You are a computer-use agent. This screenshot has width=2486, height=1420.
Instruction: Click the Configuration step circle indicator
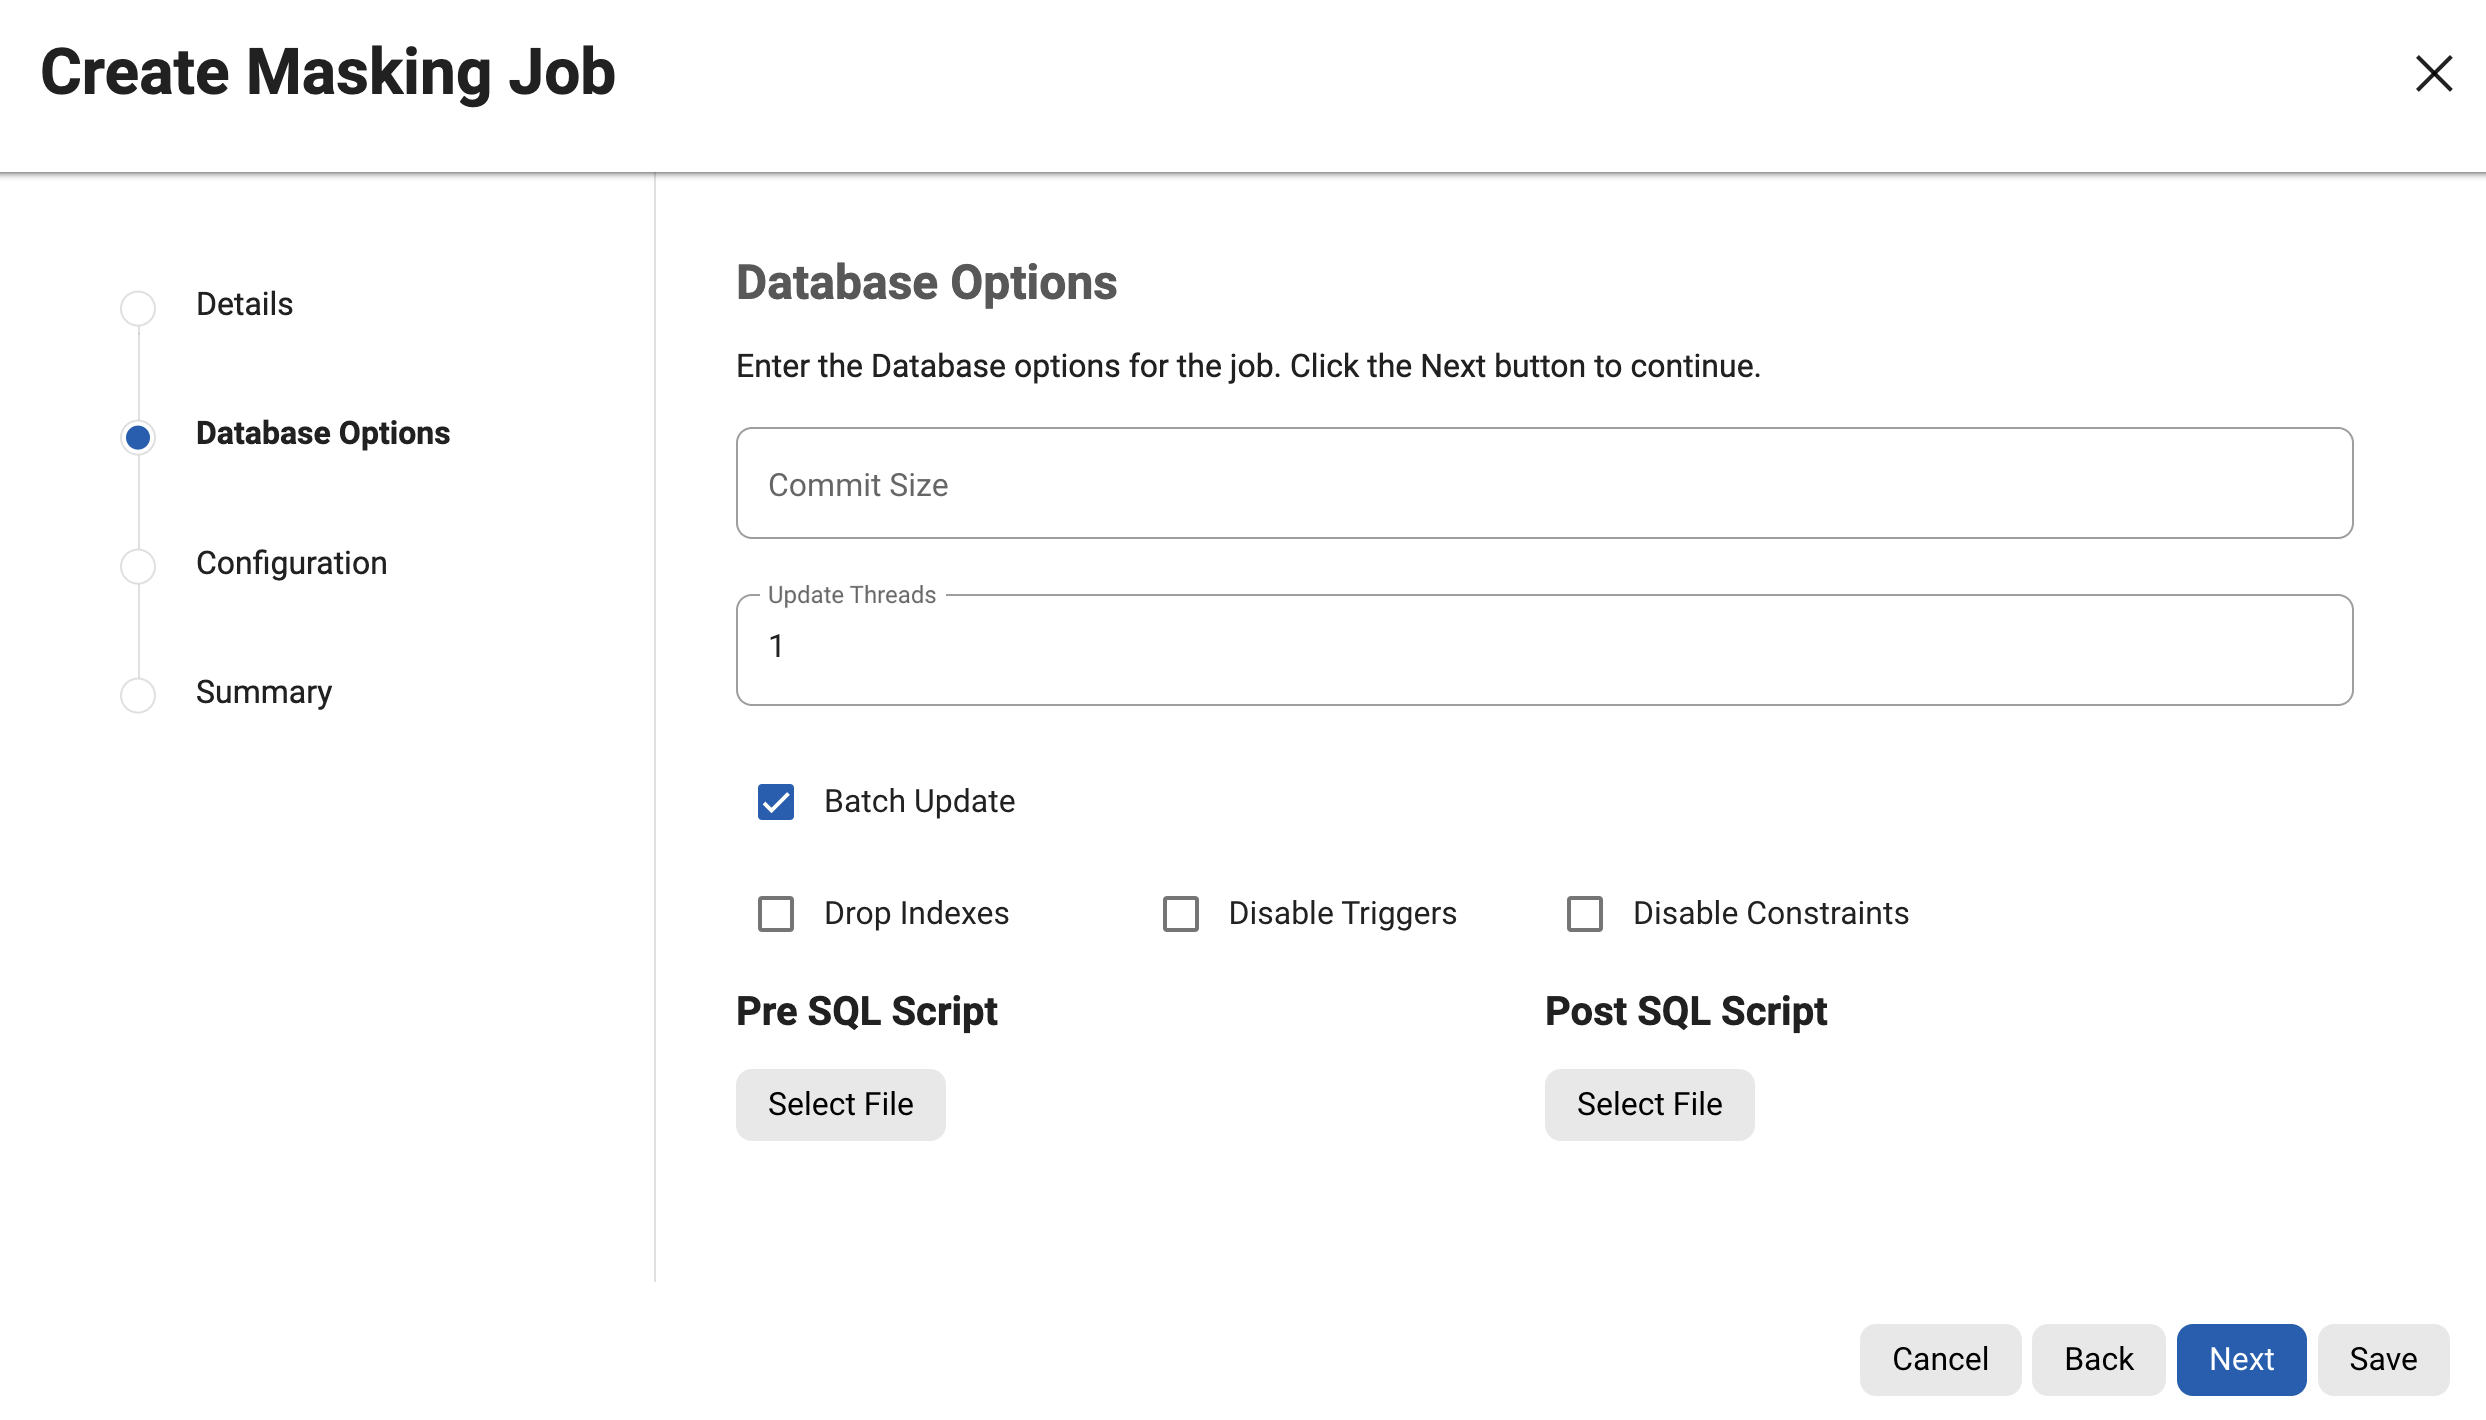(x=138, y=566)
